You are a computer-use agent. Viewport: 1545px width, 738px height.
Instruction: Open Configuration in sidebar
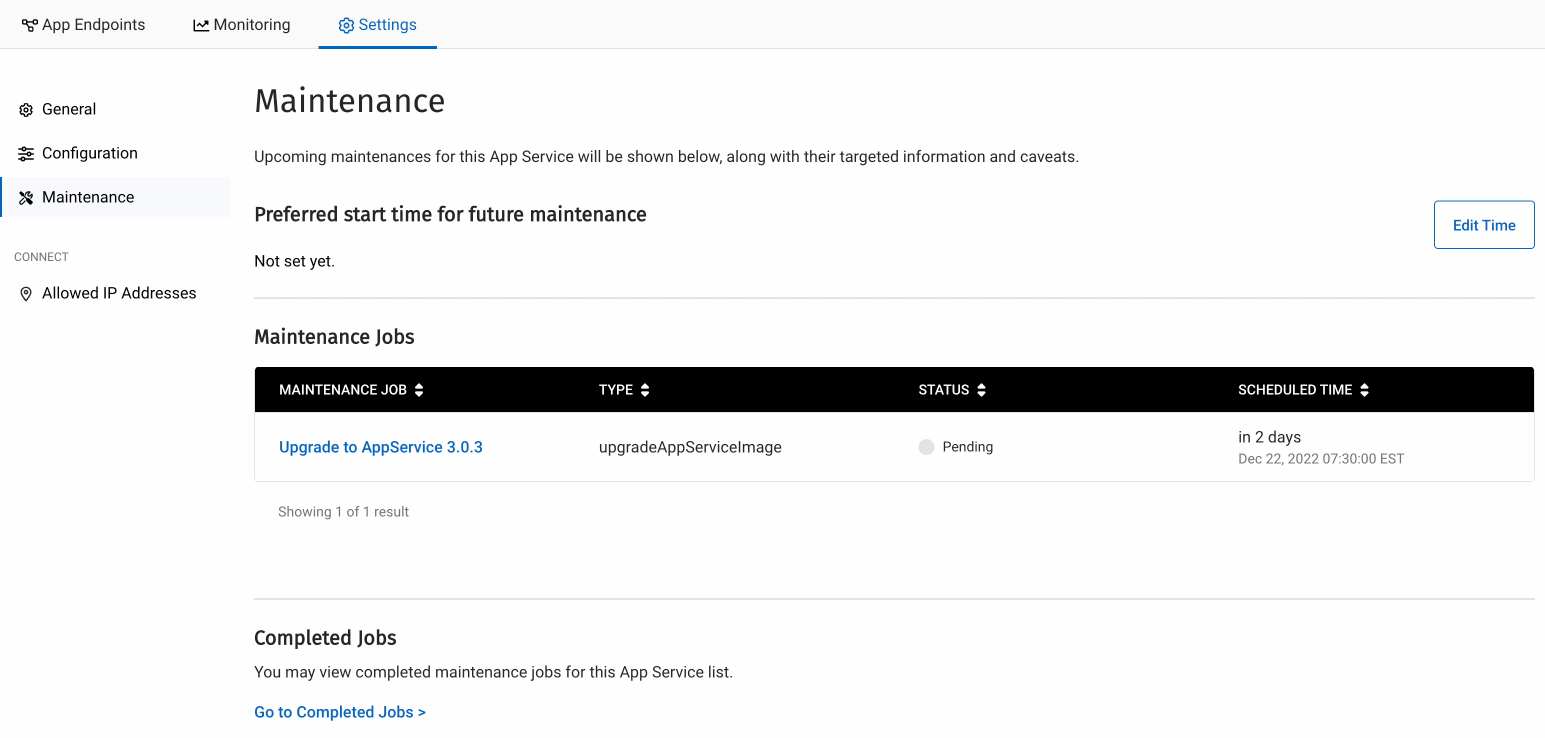click(115, 153)
